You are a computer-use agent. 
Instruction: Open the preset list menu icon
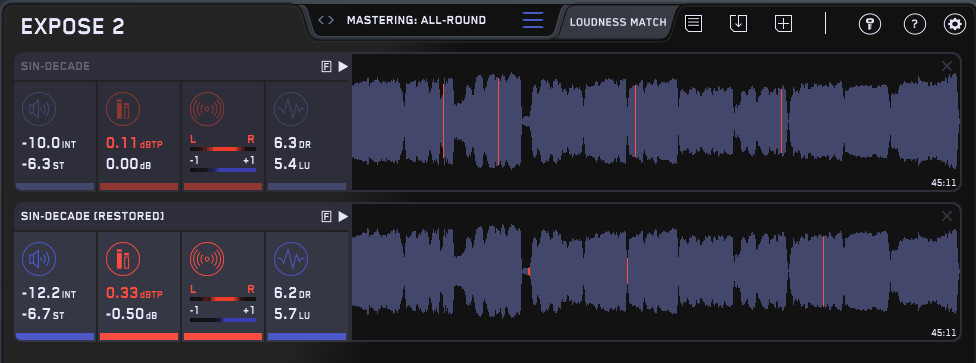(533, 20)
